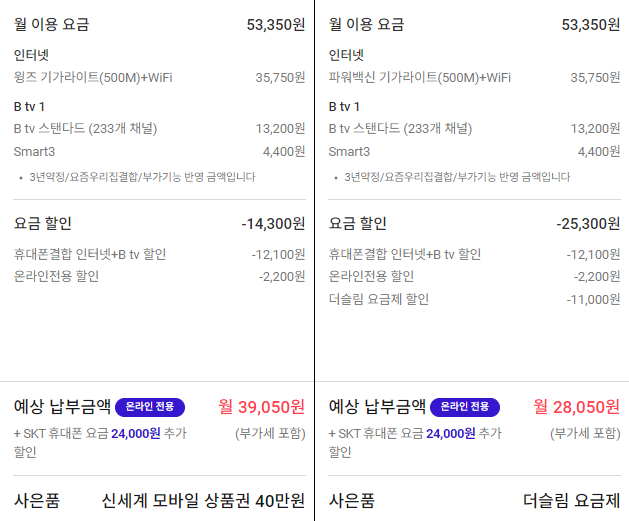
Task: Click Smart3 in the left panel
Action: click(34, 152)
